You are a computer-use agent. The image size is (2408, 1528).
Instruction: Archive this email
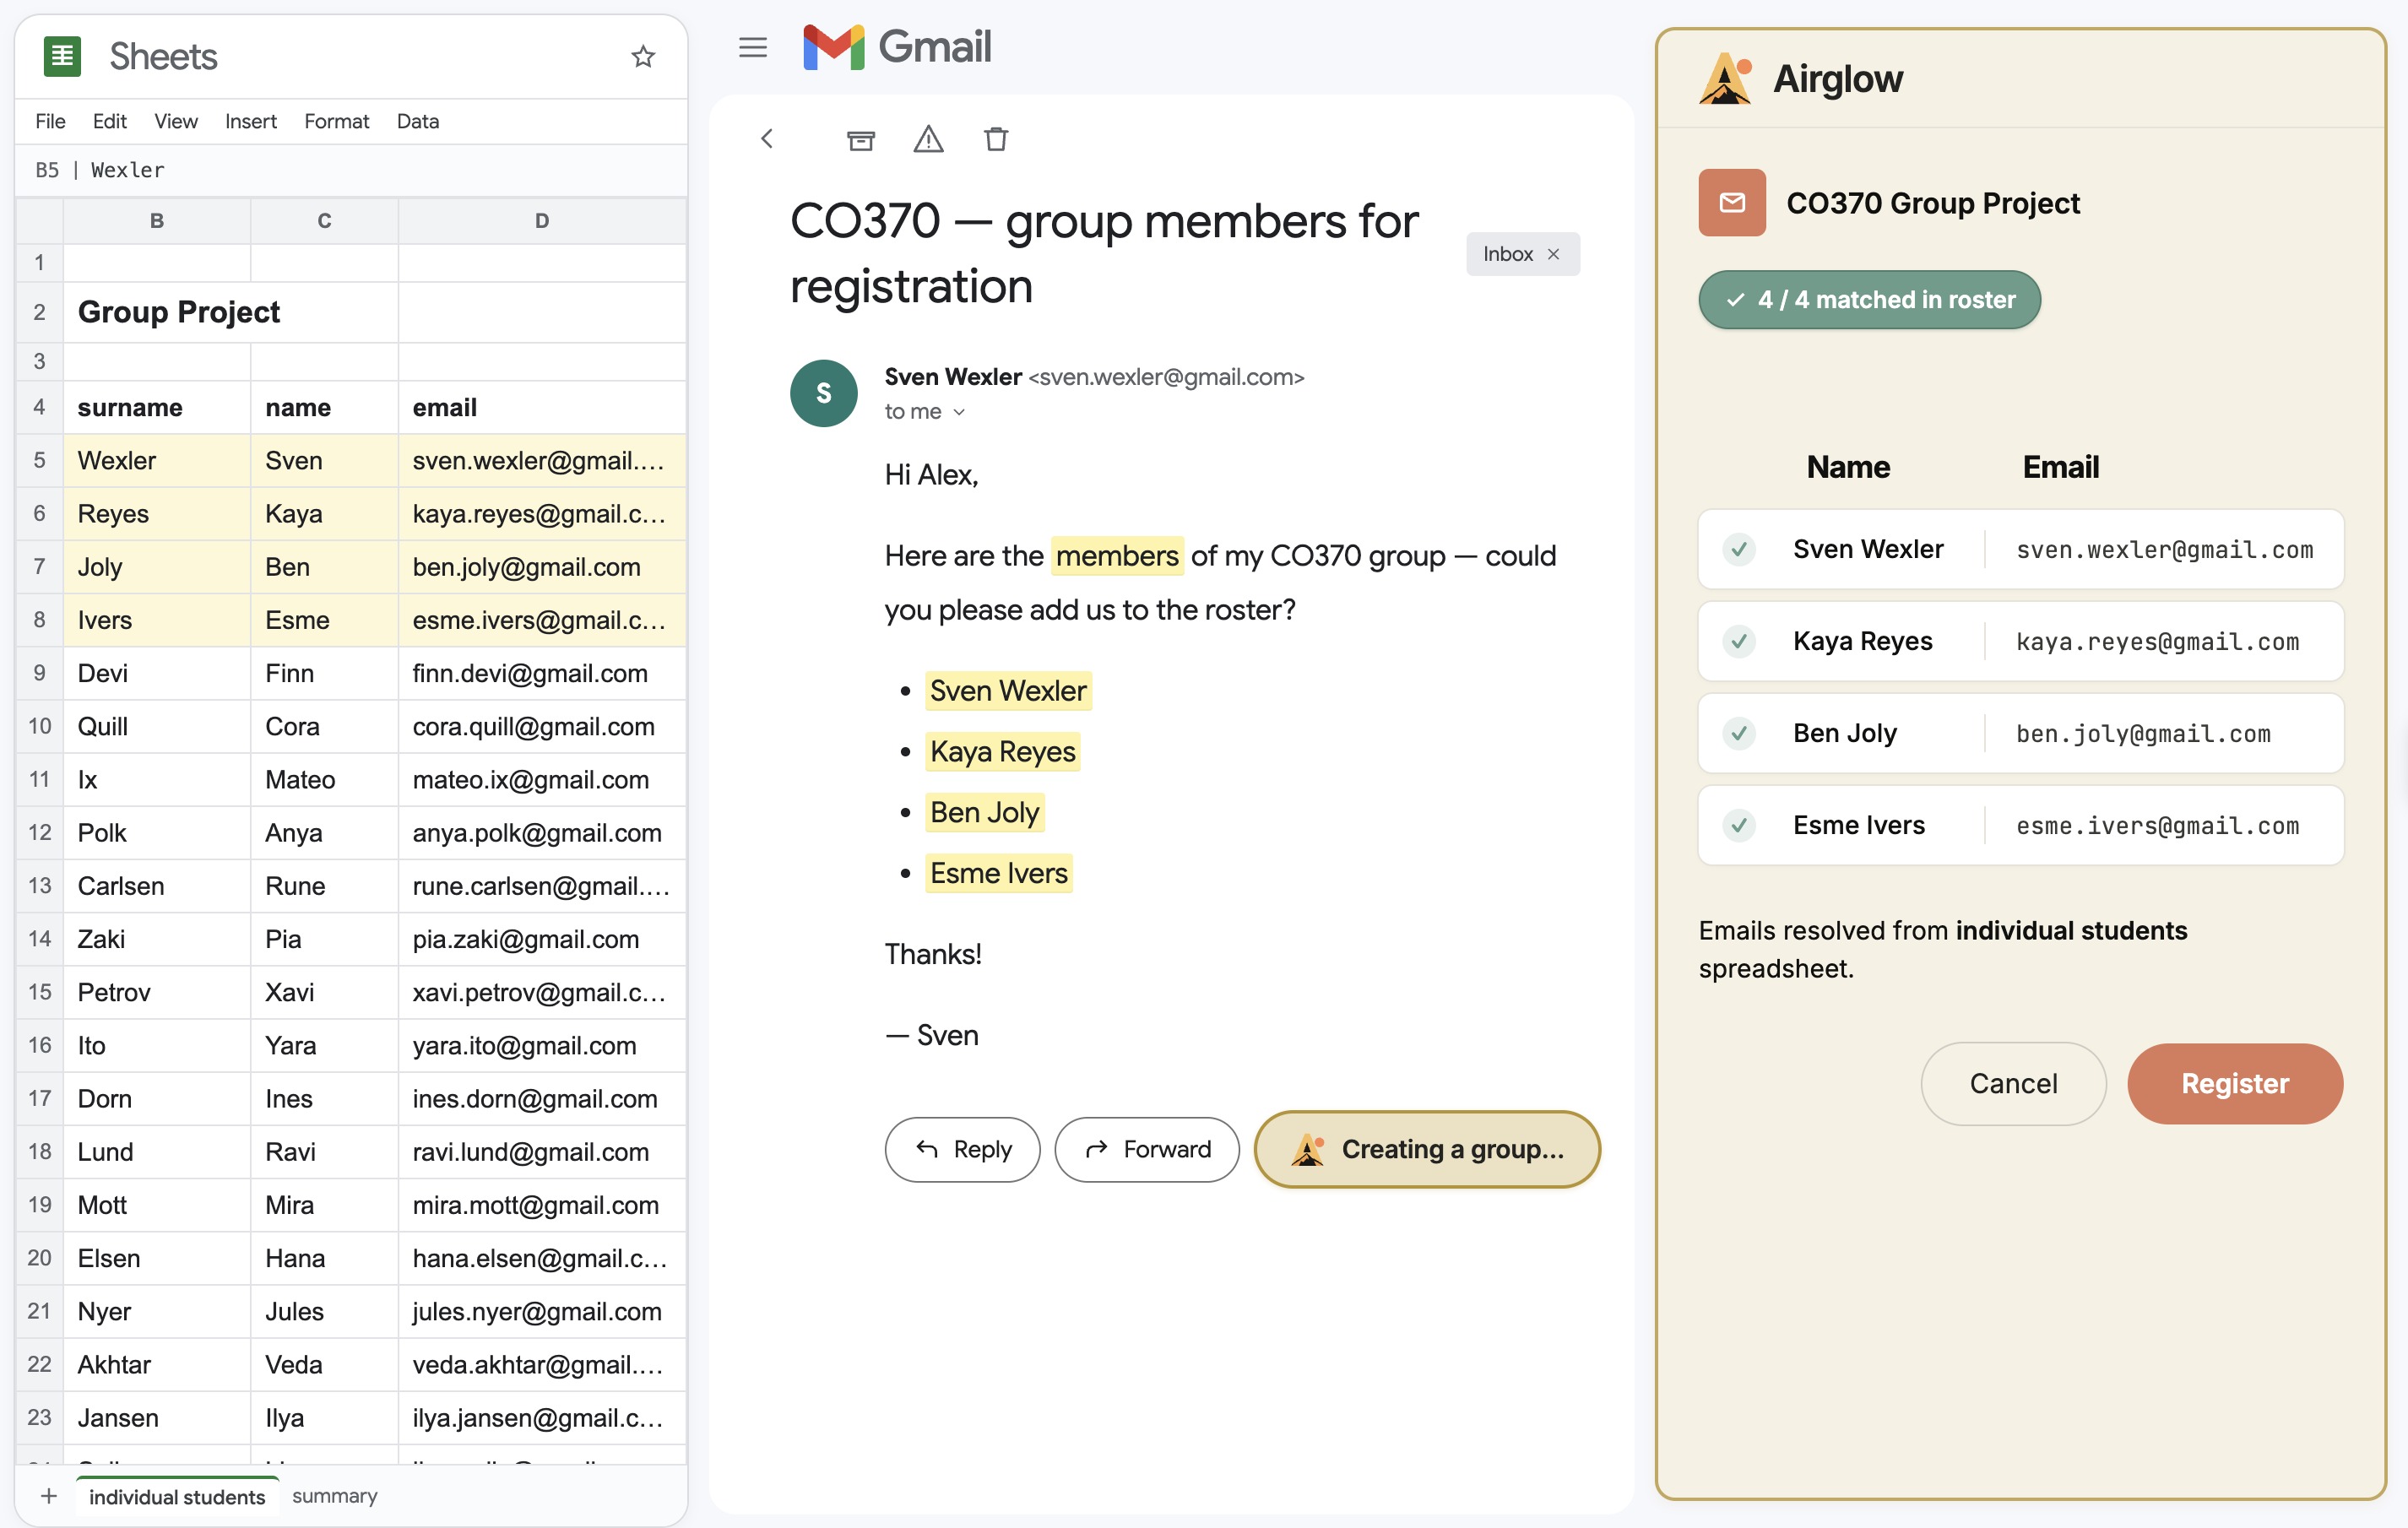(860, 139)
